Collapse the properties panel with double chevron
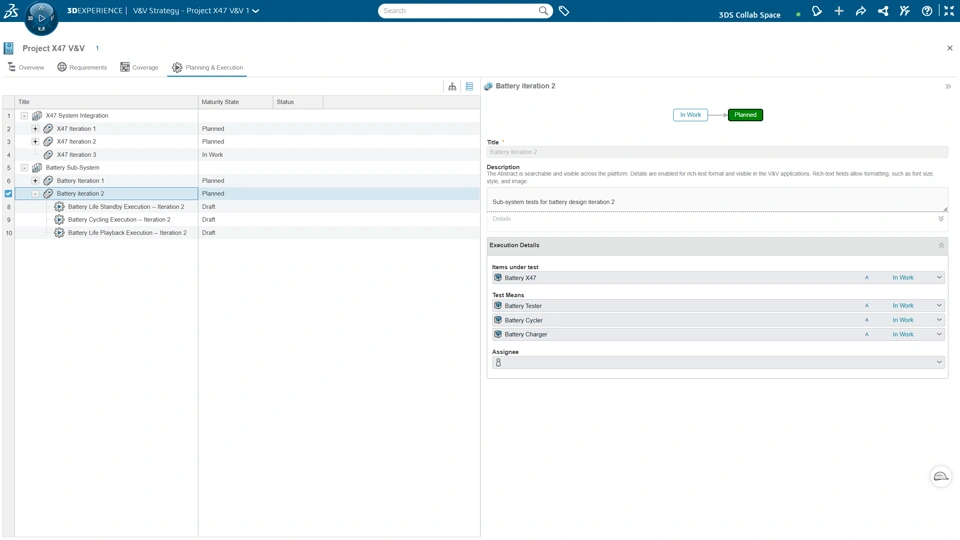This screenshot has width=960, height=540. [948, 86]
